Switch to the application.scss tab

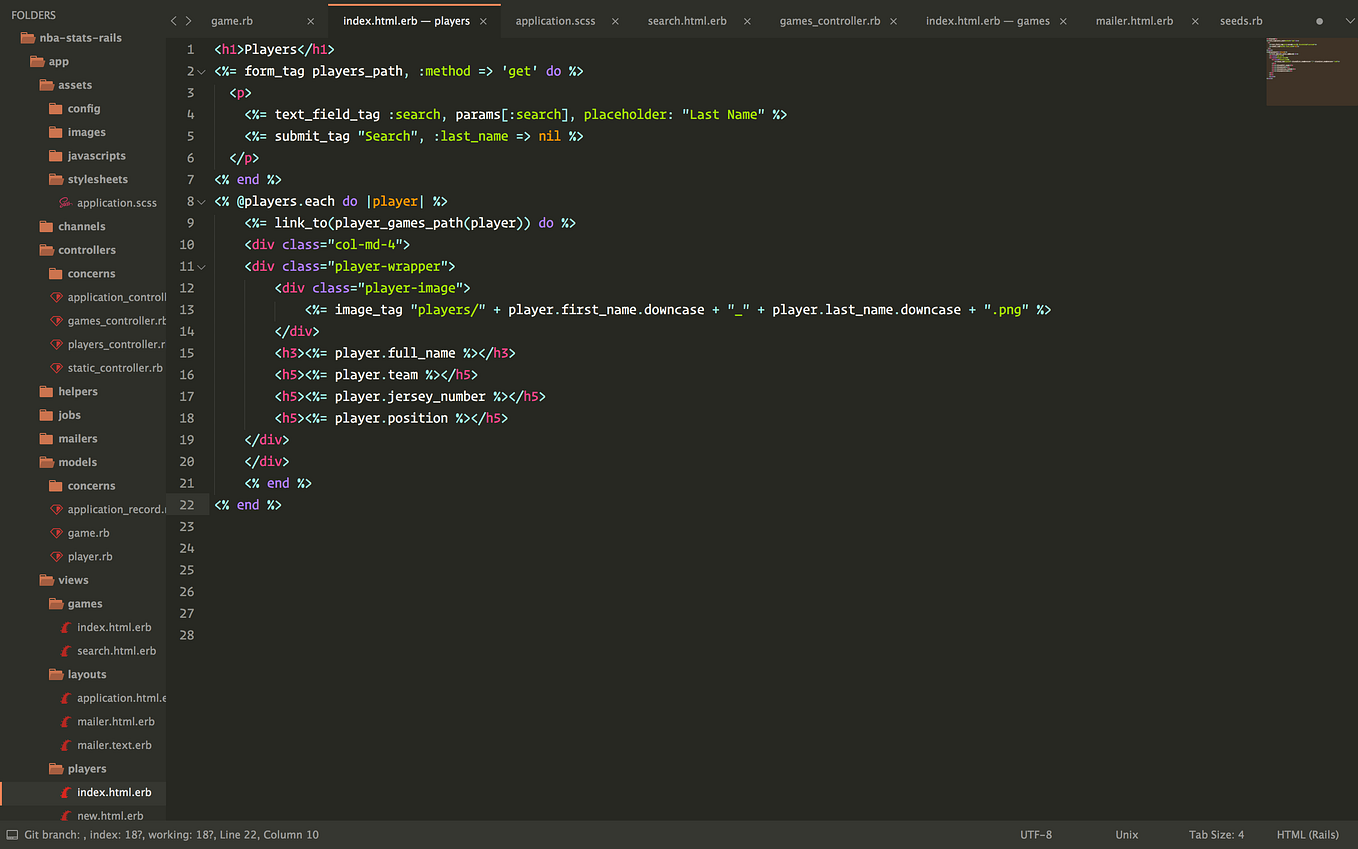[x=556, y=19]
